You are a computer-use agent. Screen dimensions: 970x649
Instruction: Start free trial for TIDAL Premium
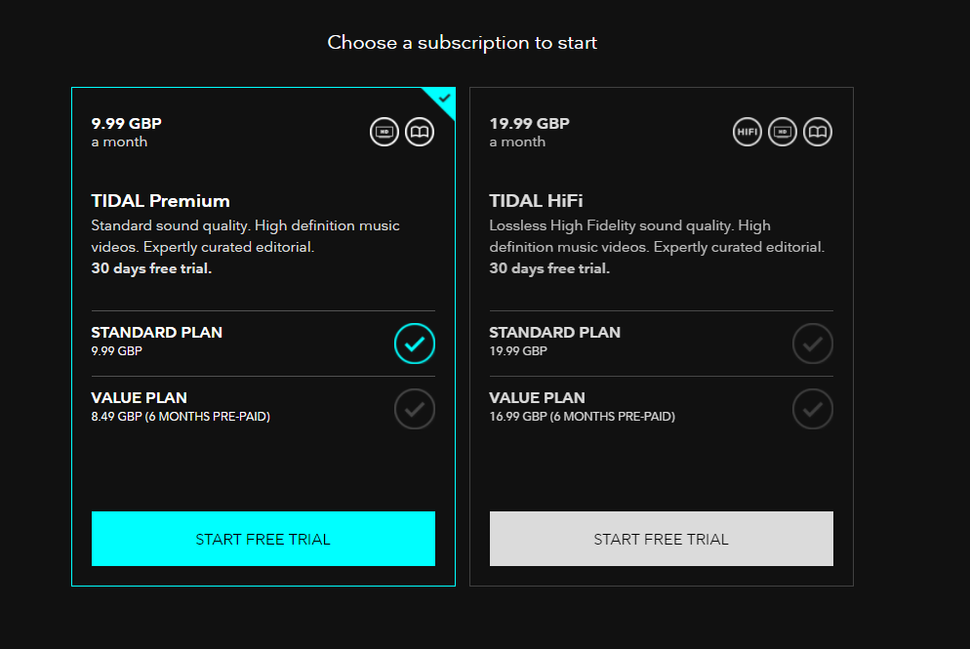point(262,538)
